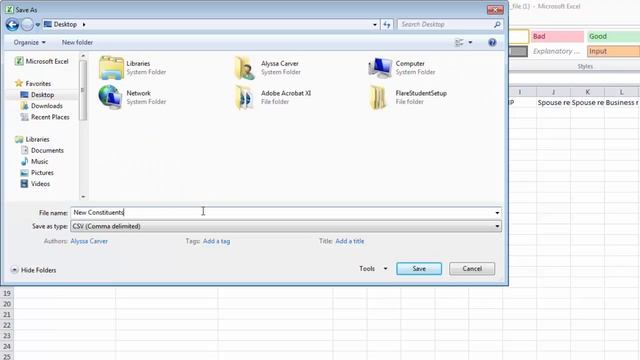Open the Tools dropdown menu

coord(373,269)
